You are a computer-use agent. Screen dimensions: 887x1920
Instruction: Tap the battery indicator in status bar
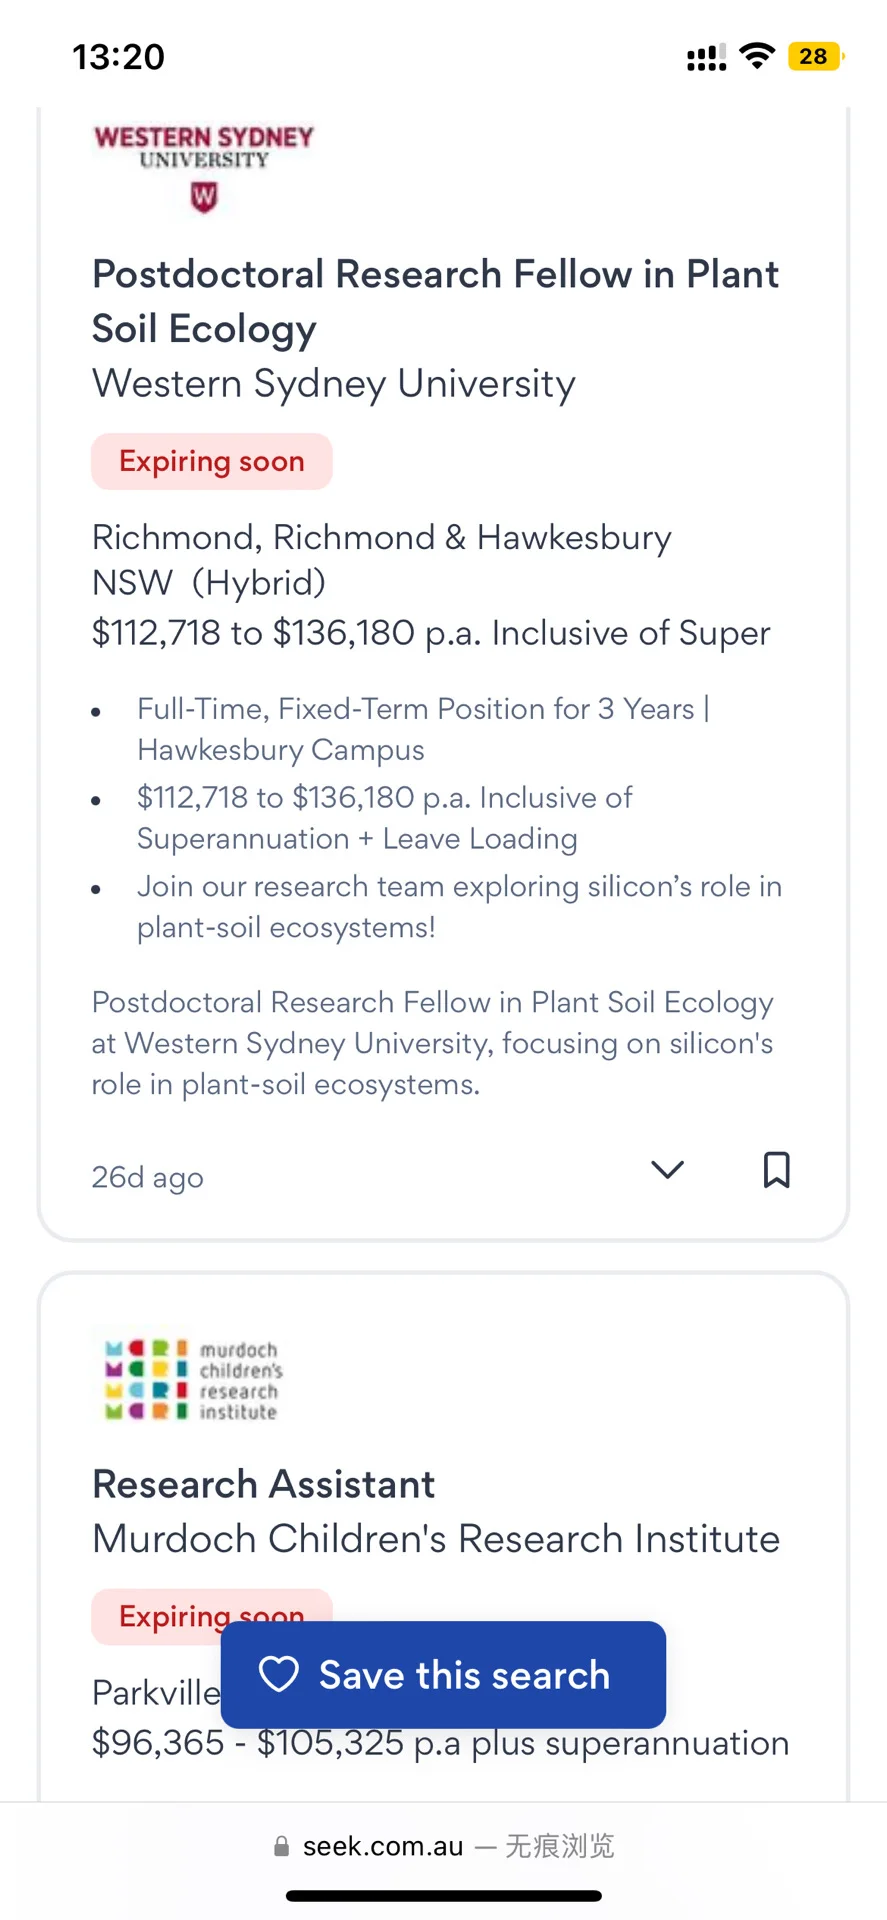816,56
